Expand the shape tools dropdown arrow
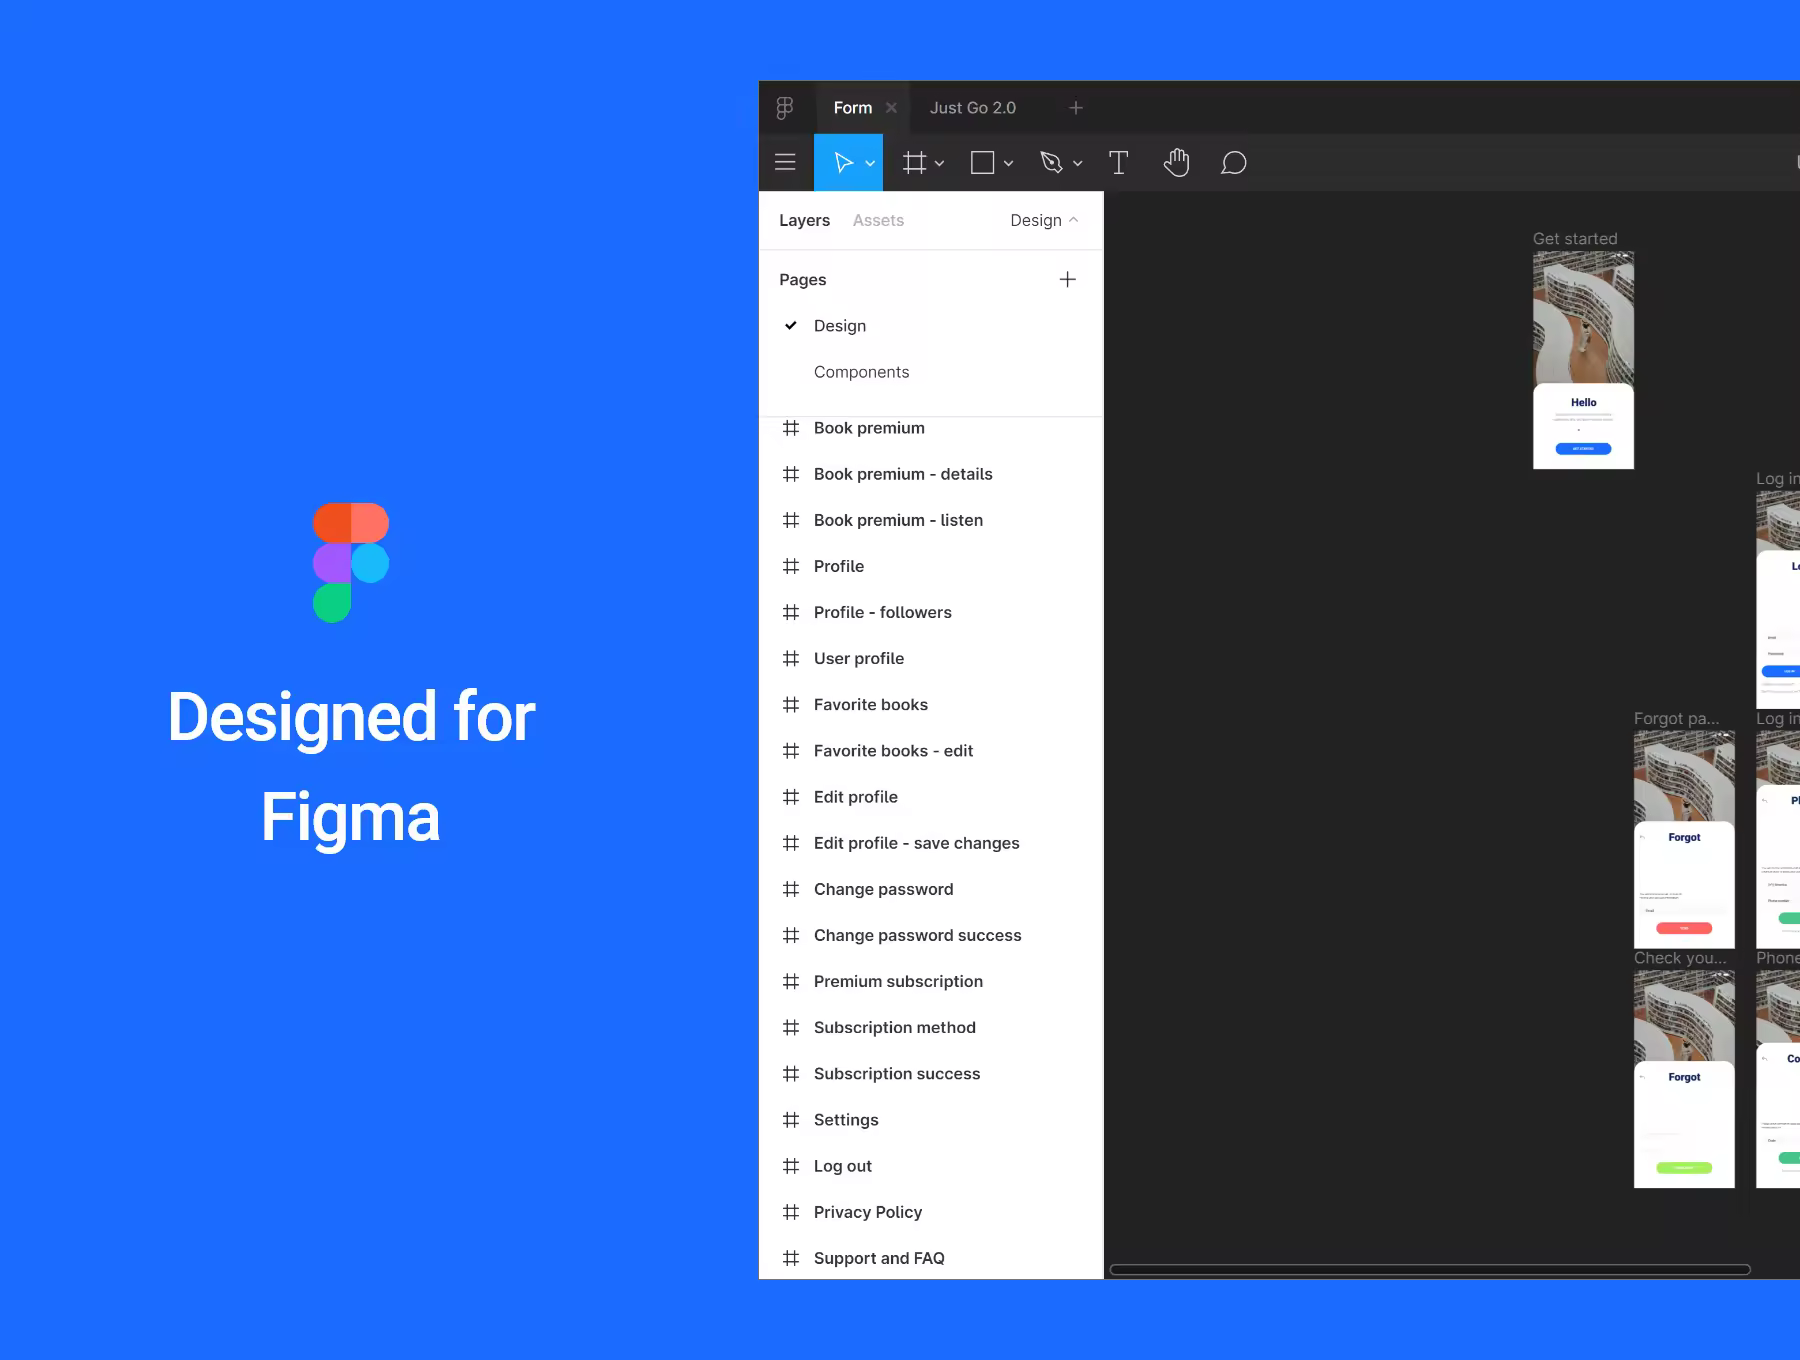Screen dimensions: 1800x1360 tap(1008, 163)
